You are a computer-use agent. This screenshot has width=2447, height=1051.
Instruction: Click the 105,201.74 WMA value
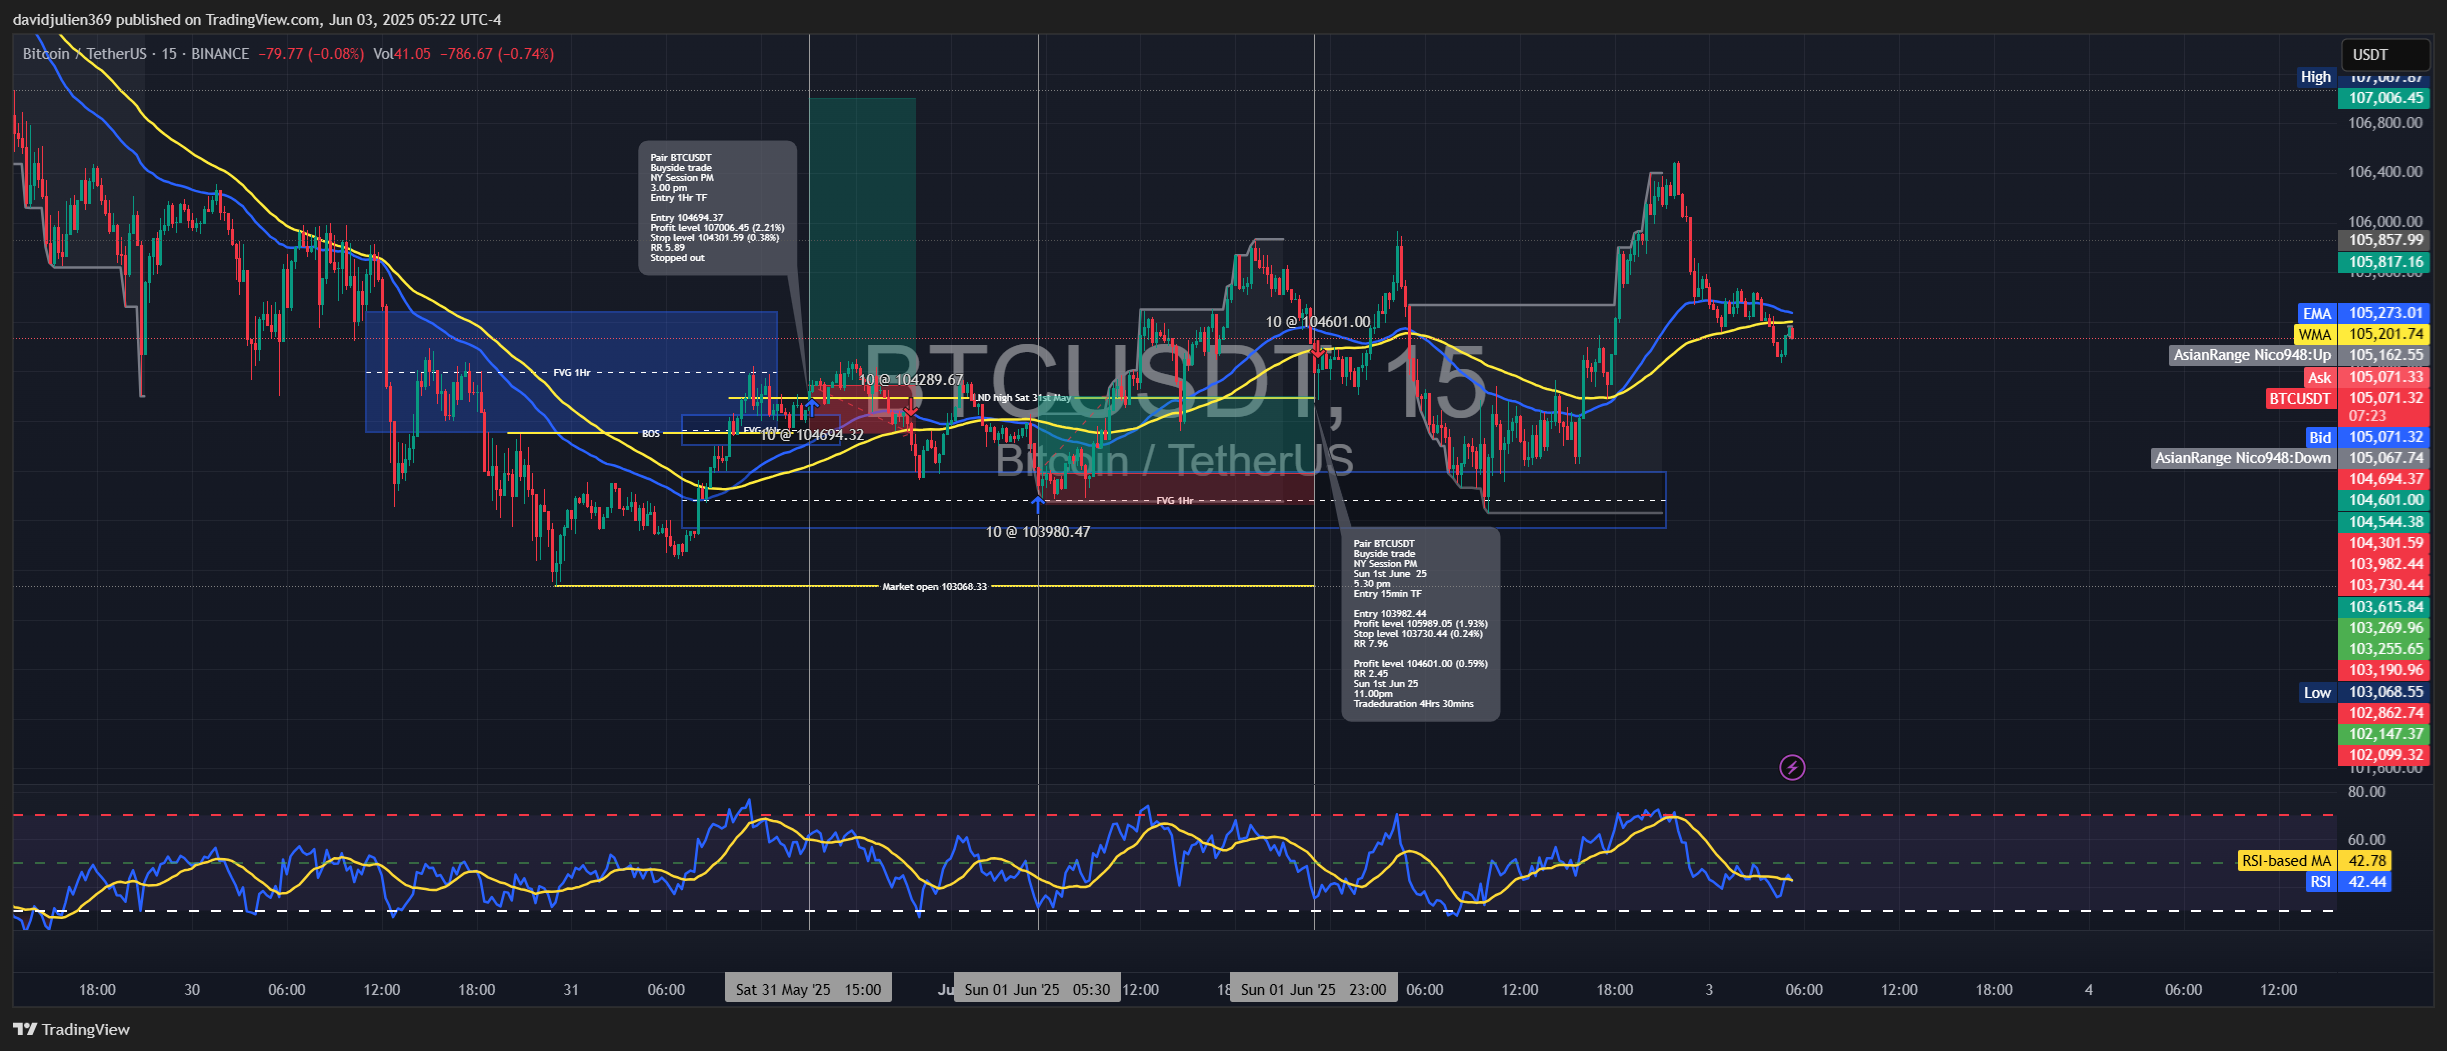(2384, 334)
